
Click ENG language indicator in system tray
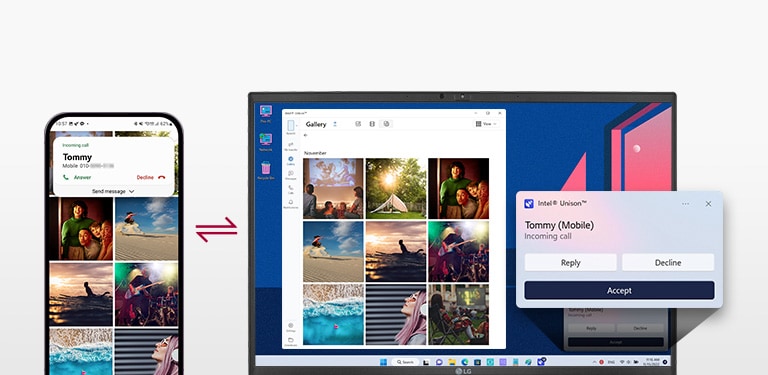pyautogui.click(x=612, y=362)
